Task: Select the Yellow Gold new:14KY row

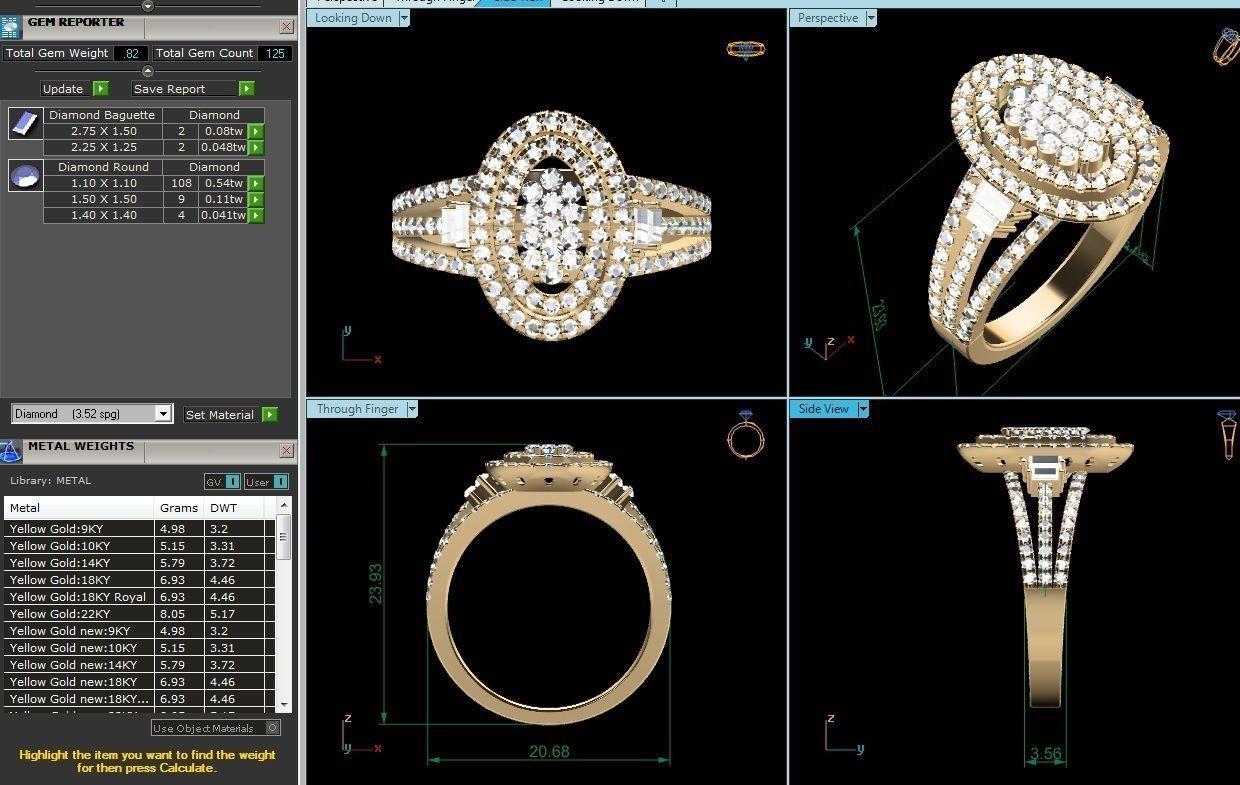Action: tap(140, 665)
